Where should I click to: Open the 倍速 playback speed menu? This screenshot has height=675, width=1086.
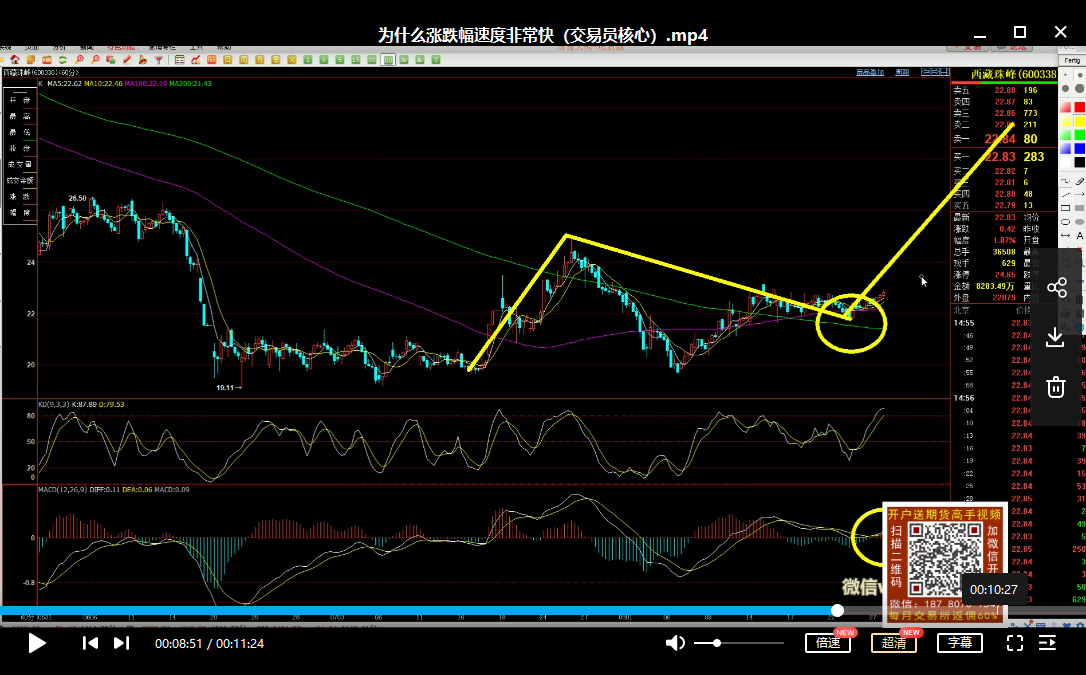pyautogui.click(x=827, y=643)
